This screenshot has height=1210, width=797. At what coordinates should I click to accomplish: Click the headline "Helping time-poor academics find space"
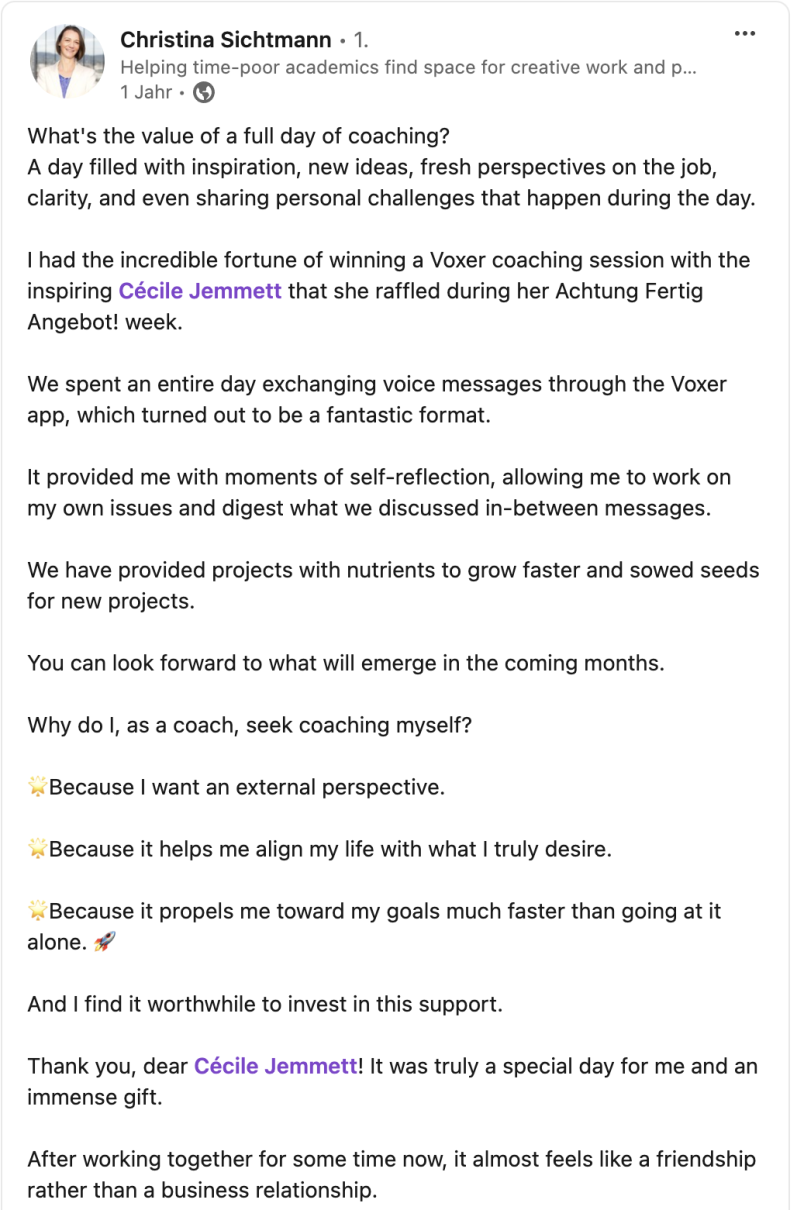[x=408, y=67]
